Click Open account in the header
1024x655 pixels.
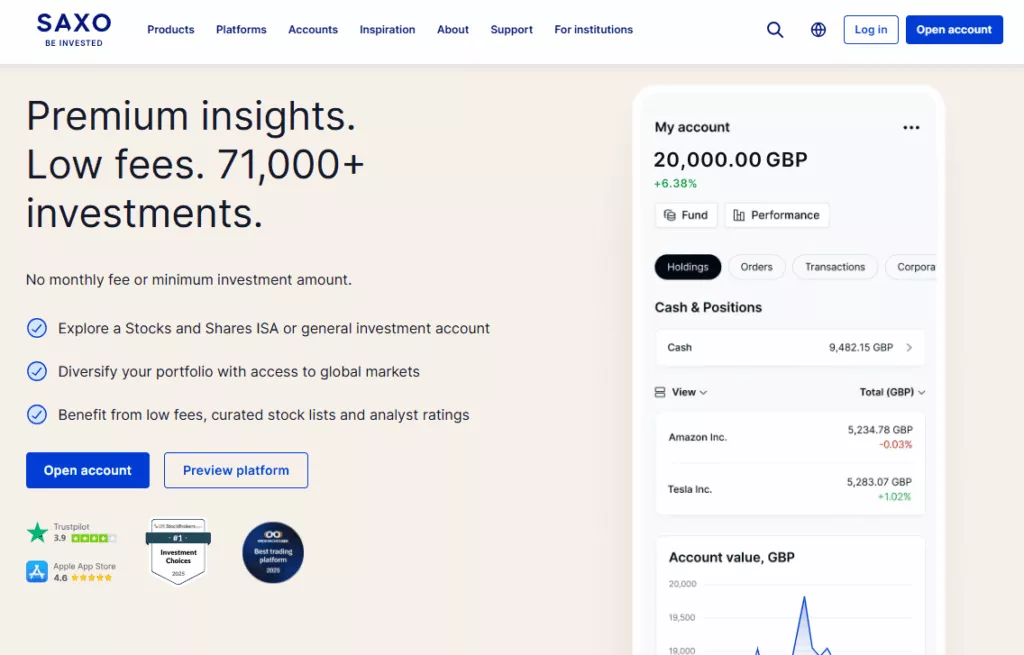953,29
